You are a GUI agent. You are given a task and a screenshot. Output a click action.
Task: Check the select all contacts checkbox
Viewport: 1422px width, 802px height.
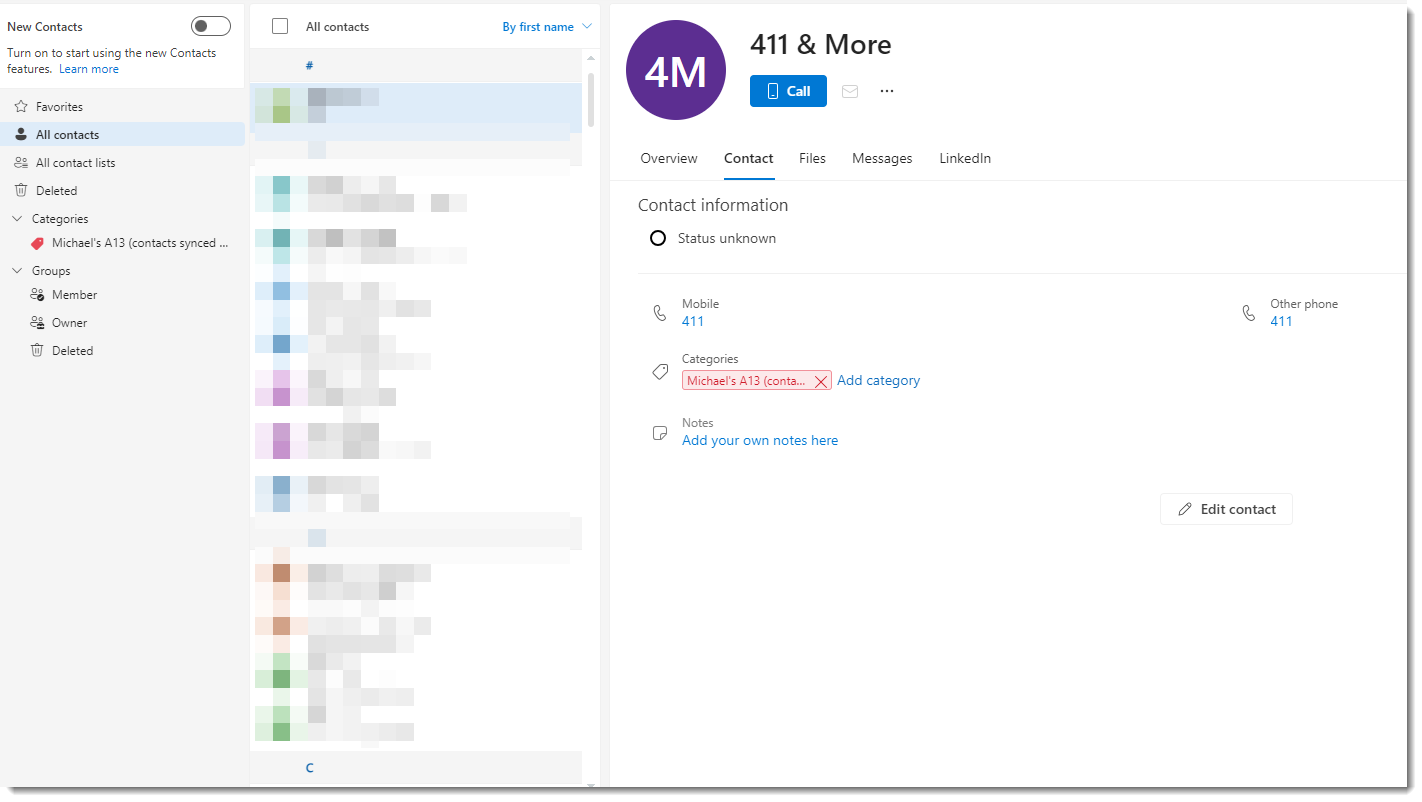point(280,27)
